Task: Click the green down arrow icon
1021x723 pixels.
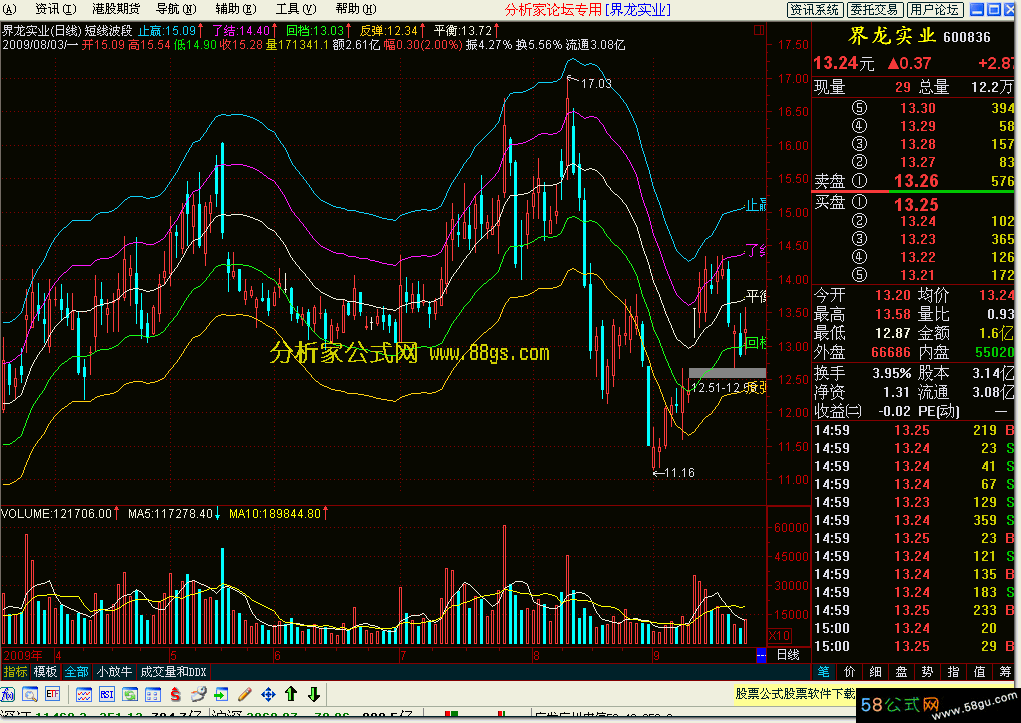Action: tap(314, 694)
